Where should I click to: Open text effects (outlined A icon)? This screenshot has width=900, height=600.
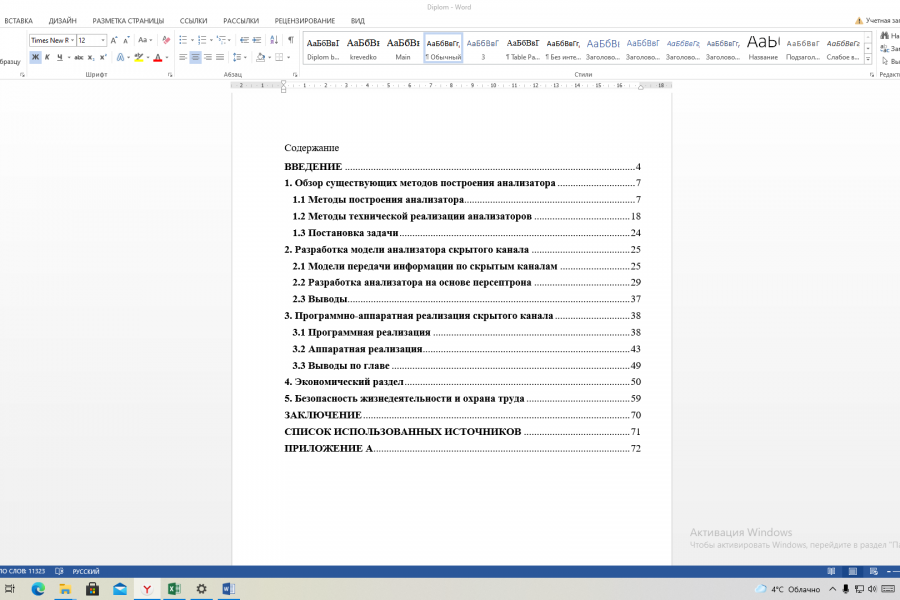pos(120,57)
